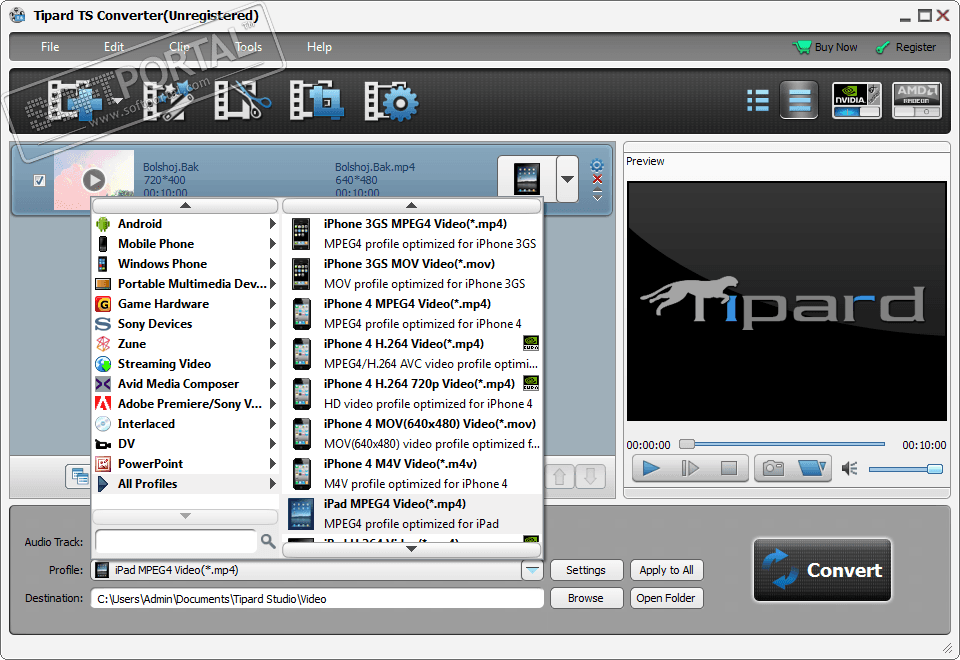Expand Windows Phone category

(x=186, y=264)
